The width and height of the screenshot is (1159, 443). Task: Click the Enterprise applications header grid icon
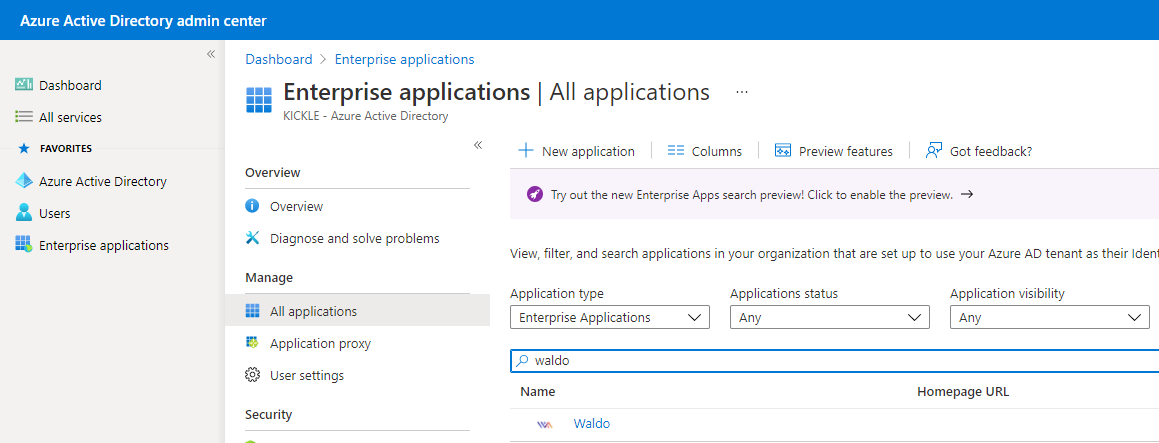tap(259, 99)
